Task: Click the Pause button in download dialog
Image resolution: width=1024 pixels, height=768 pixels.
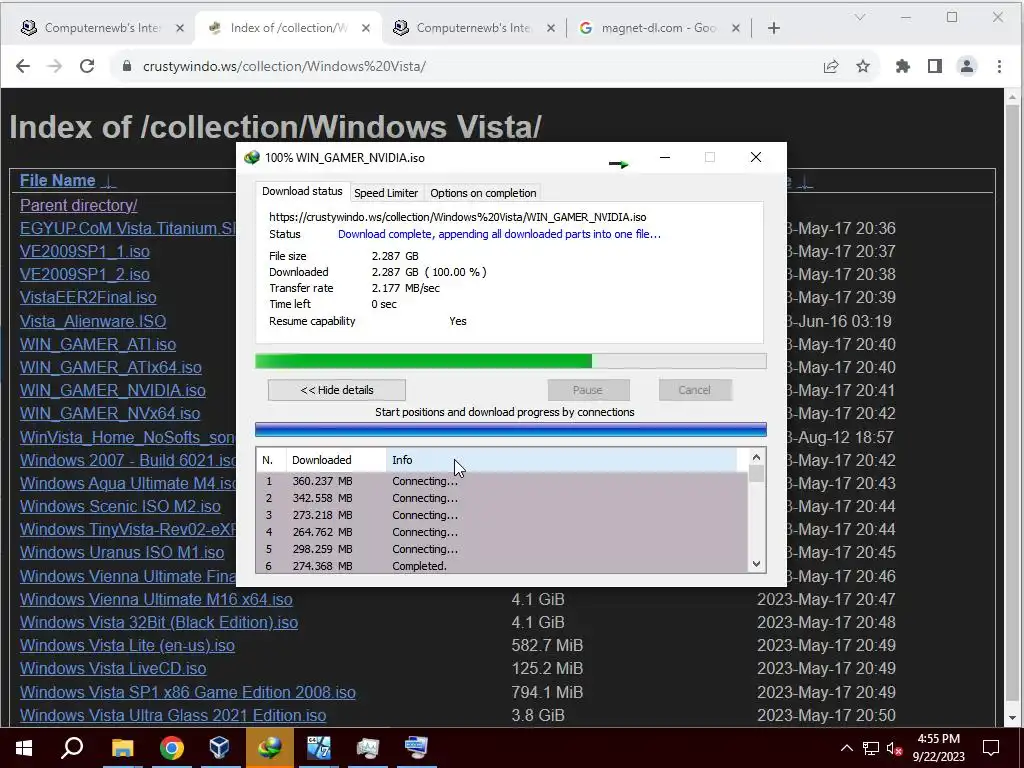Action: (x=588, y=390)
